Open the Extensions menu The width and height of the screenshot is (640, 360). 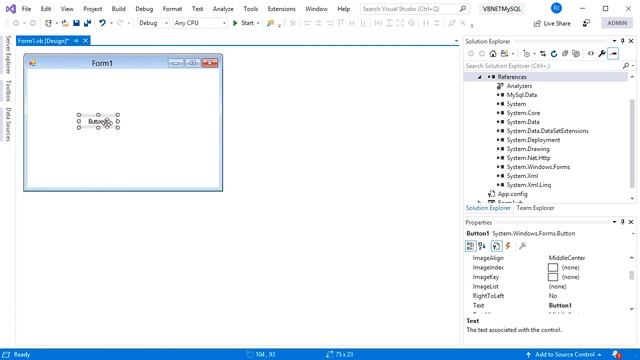click(x=282, y=9)
